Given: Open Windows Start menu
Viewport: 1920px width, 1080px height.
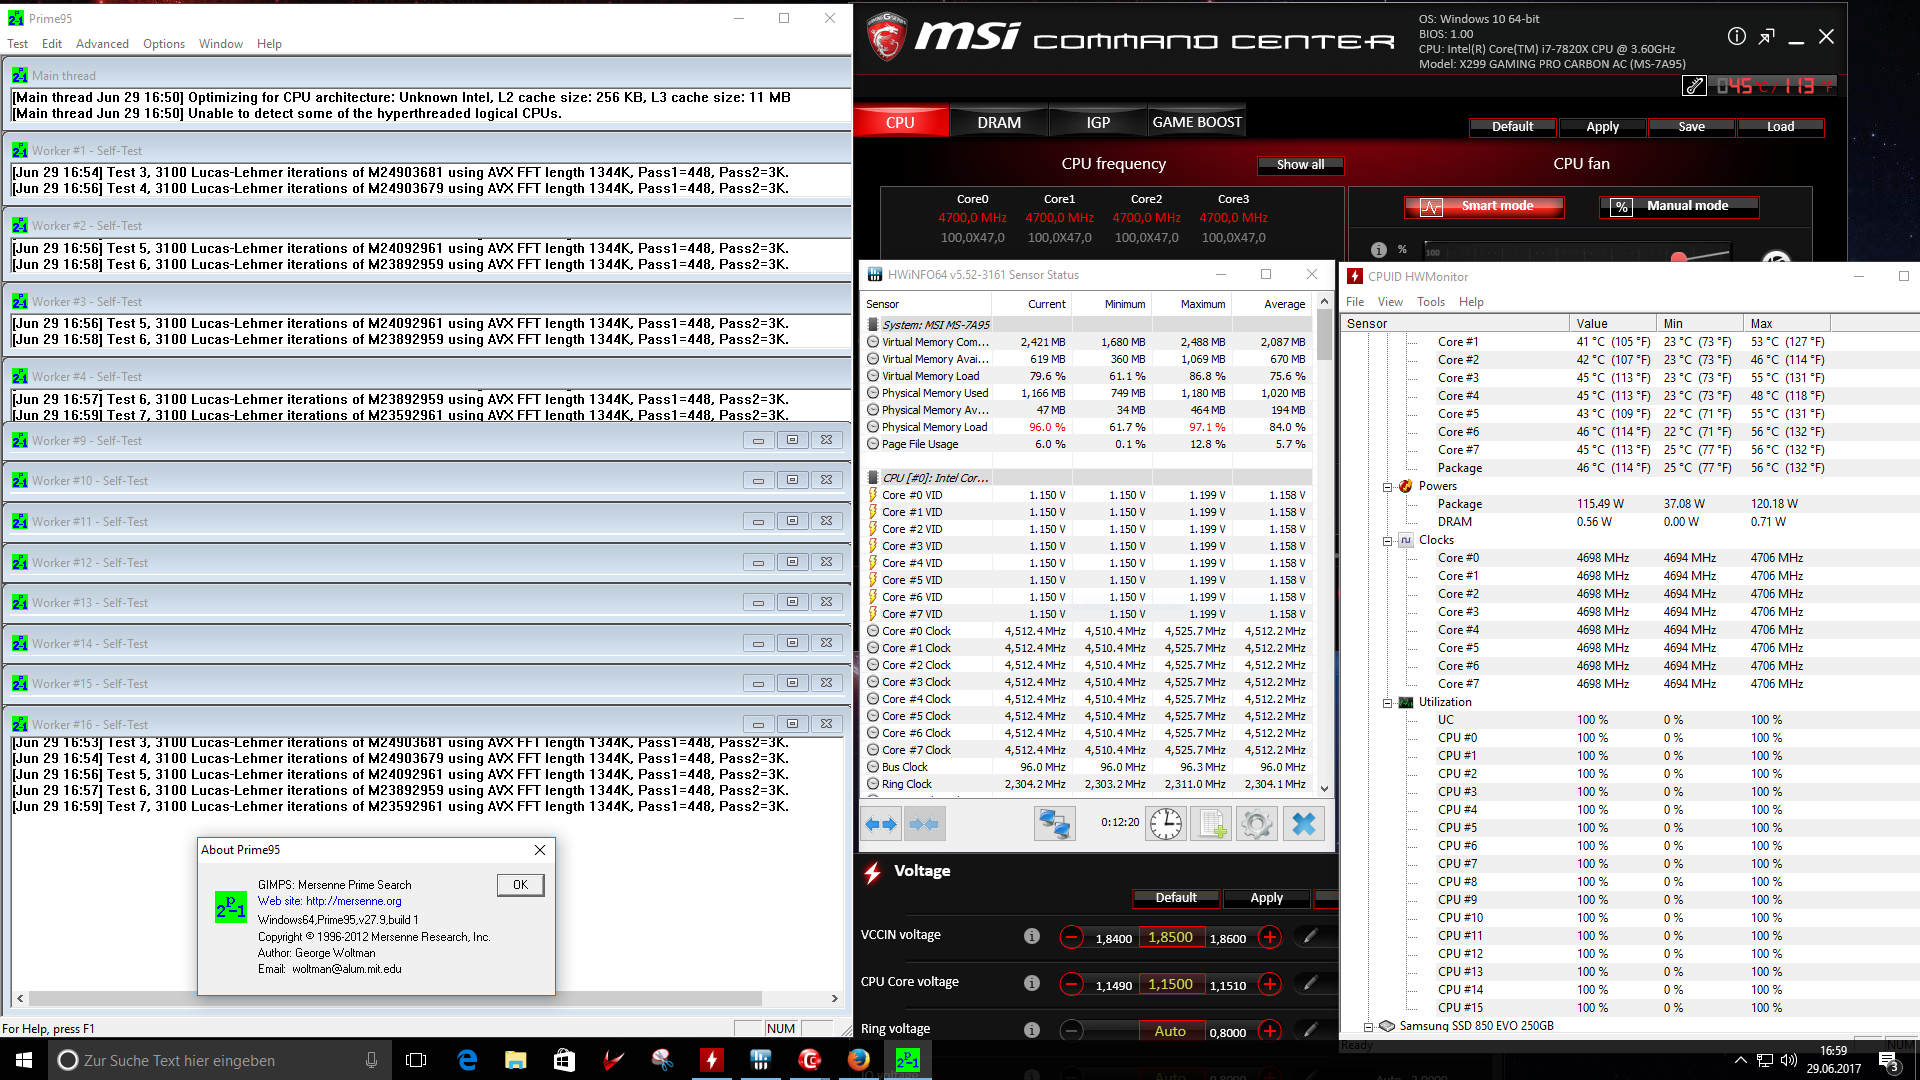Looking at the screenshot, I should point(24,1060).
